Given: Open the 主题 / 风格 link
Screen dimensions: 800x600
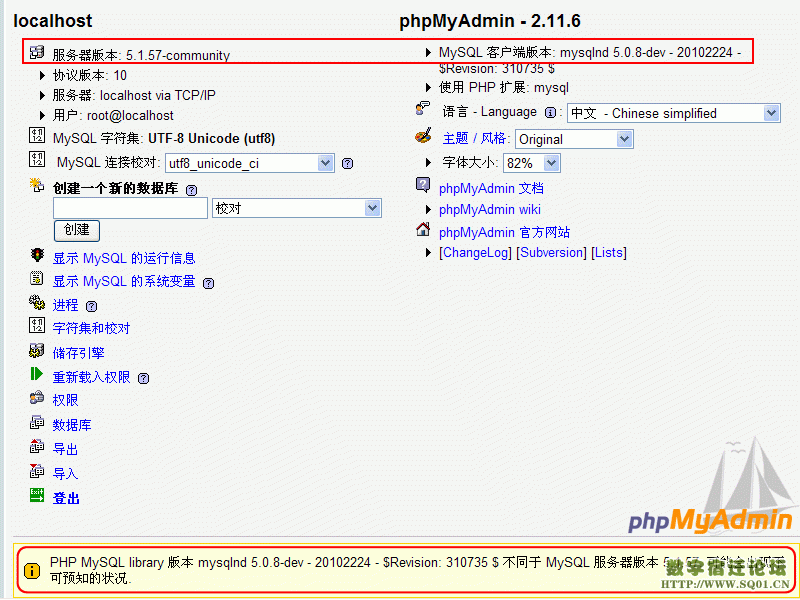Looking at the screenshot, I should pos(474,138).
